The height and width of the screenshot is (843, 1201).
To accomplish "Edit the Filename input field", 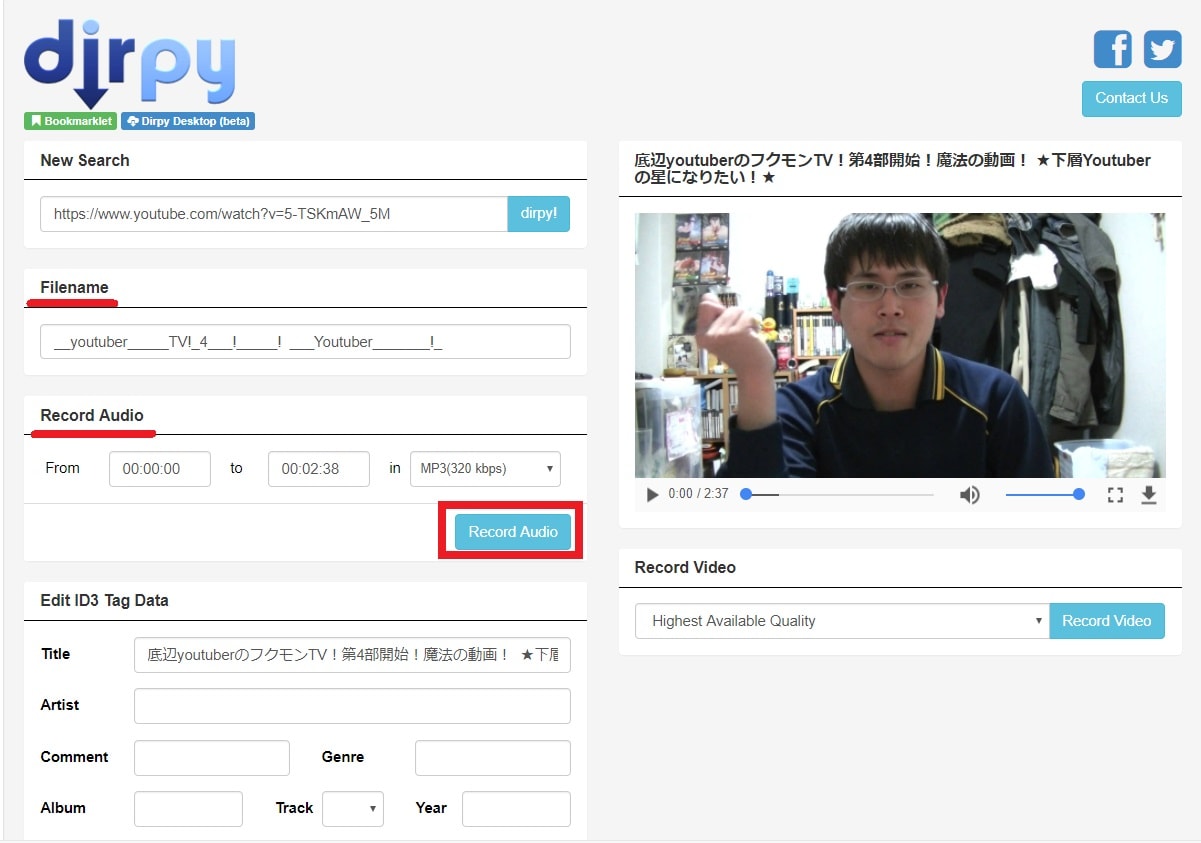I will click(x=305, y=342).
